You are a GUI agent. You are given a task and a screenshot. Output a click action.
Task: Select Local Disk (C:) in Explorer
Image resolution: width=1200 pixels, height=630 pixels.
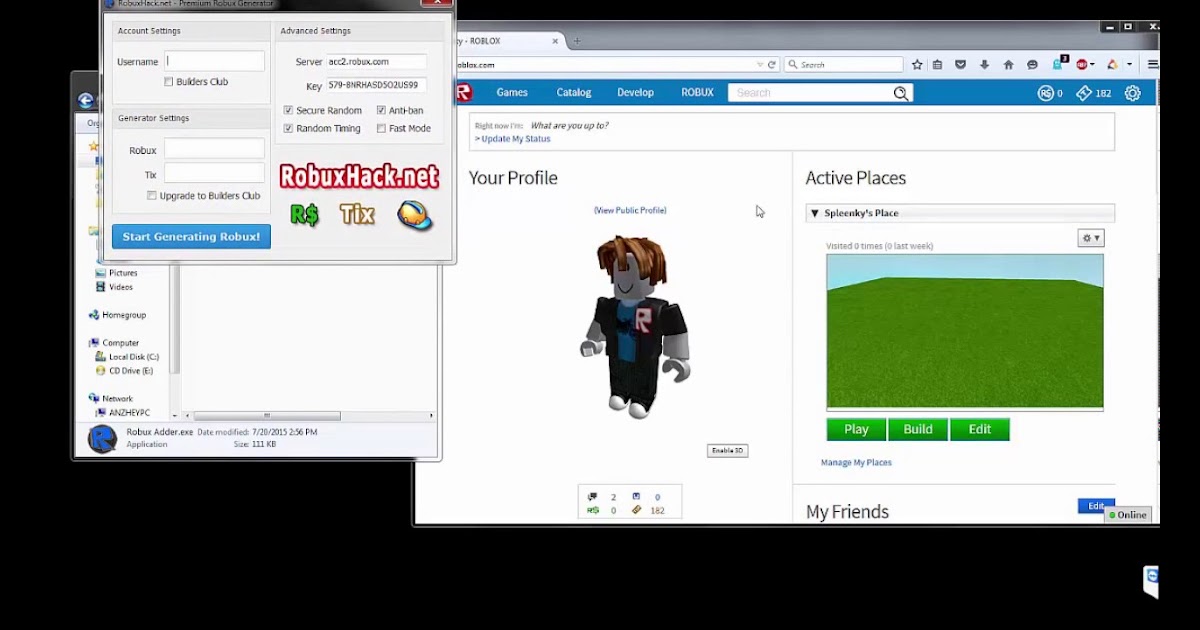[127, 357]
